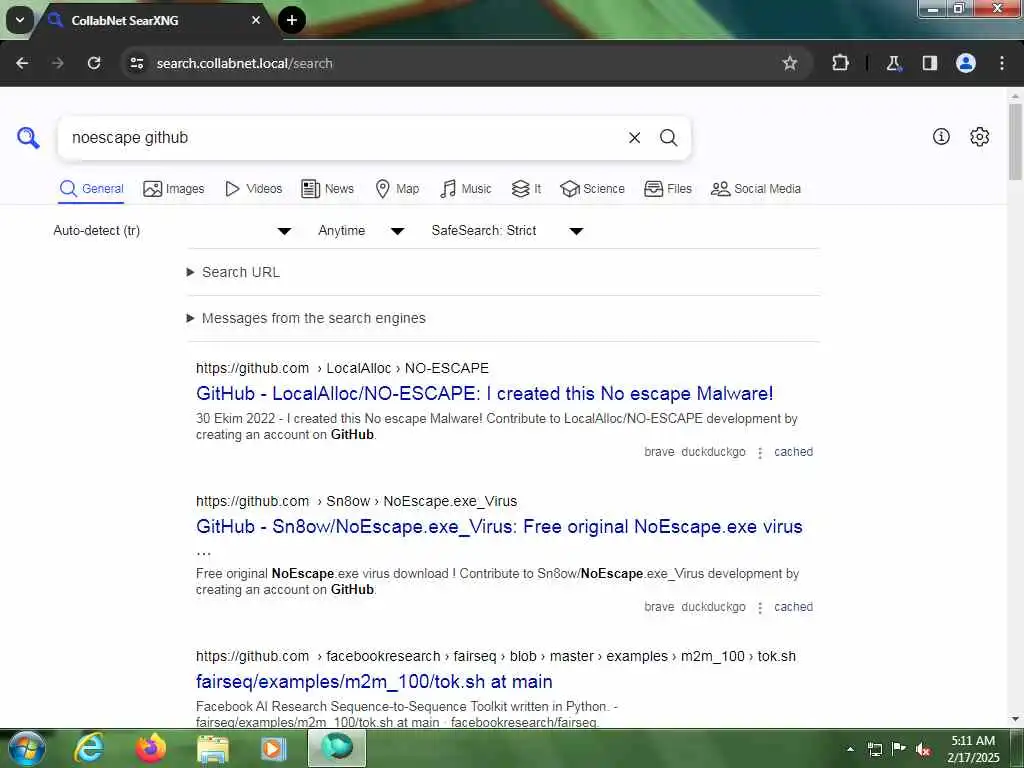Open more options dots for LocalAlloc result
Viewport: 1024px width, 768px height.
(760, 453)
